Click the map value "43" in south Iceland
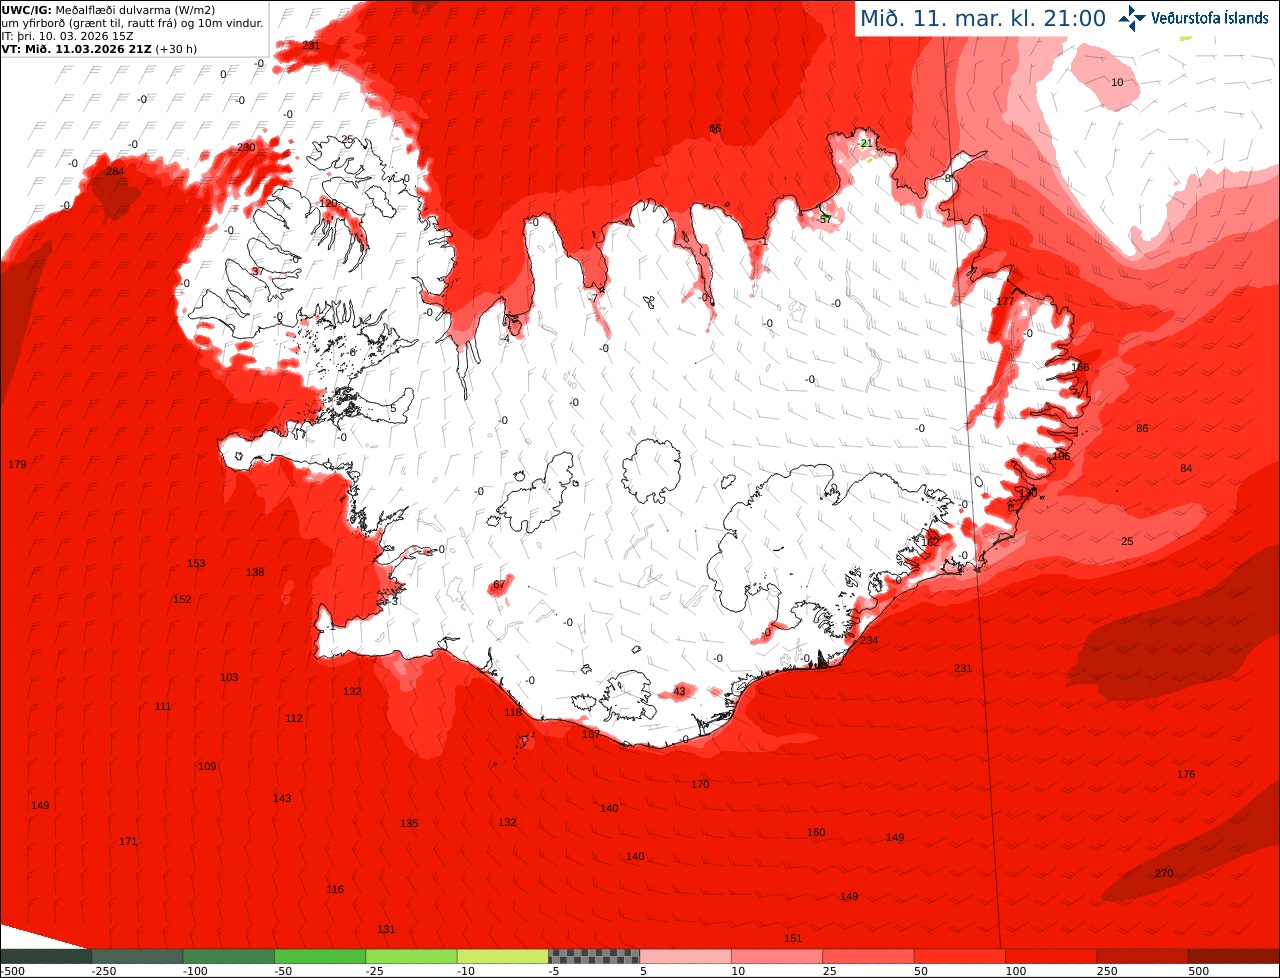The image size is (1280, 978). click(x=680, y=691)
